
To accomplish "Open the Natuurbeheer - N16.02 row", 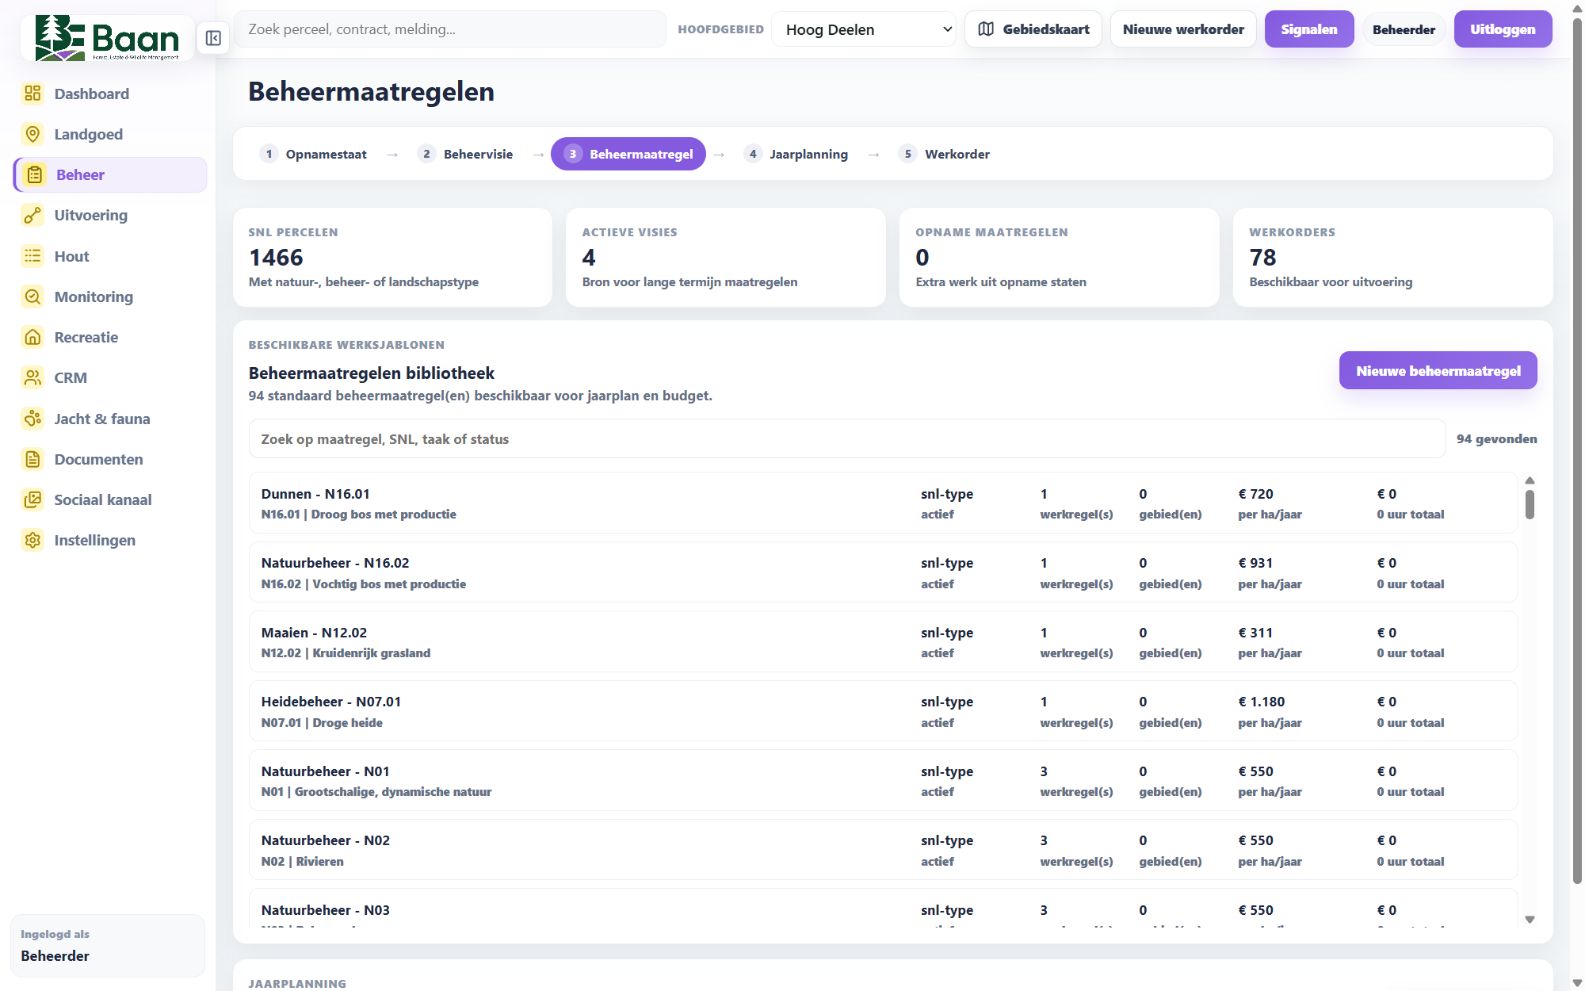I will pos(883,573).
